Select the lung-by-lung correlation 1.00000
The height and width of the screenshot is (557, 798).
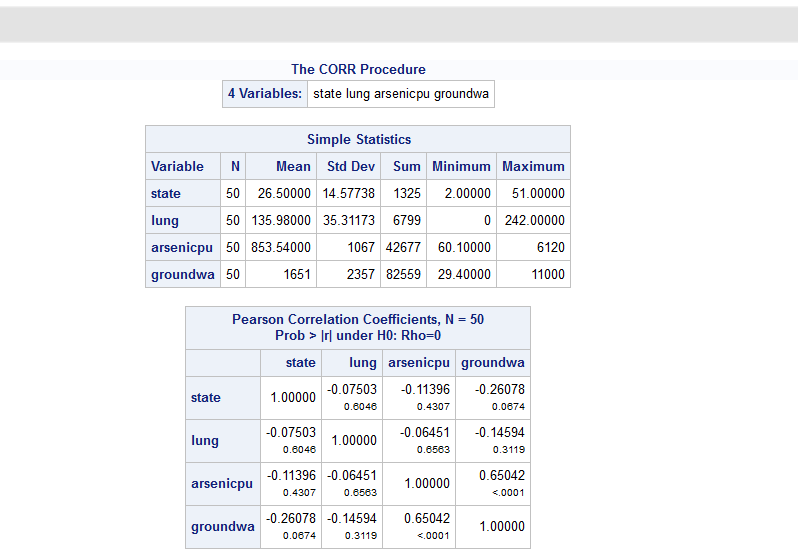(354, 441)
